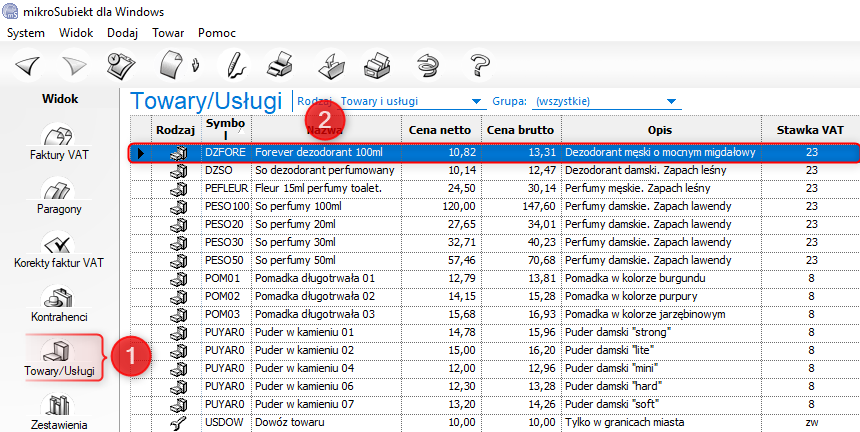The height and width of the screenshot is (432, 860).
Task: Click the PESO20 symbol cell
Action: click(x=226, y=225)
